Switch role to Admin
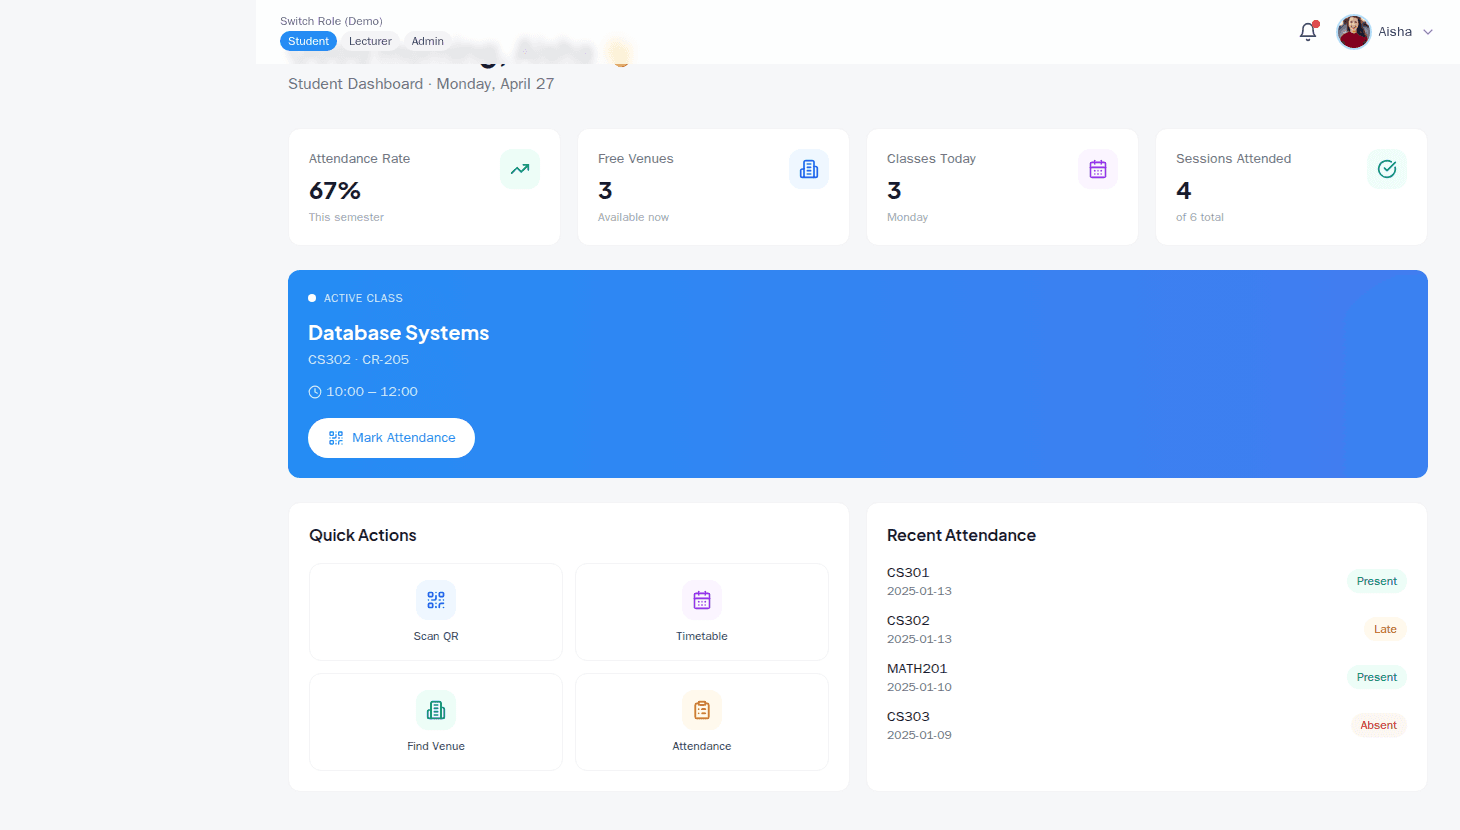1460x830 pixels. [427, 41]
